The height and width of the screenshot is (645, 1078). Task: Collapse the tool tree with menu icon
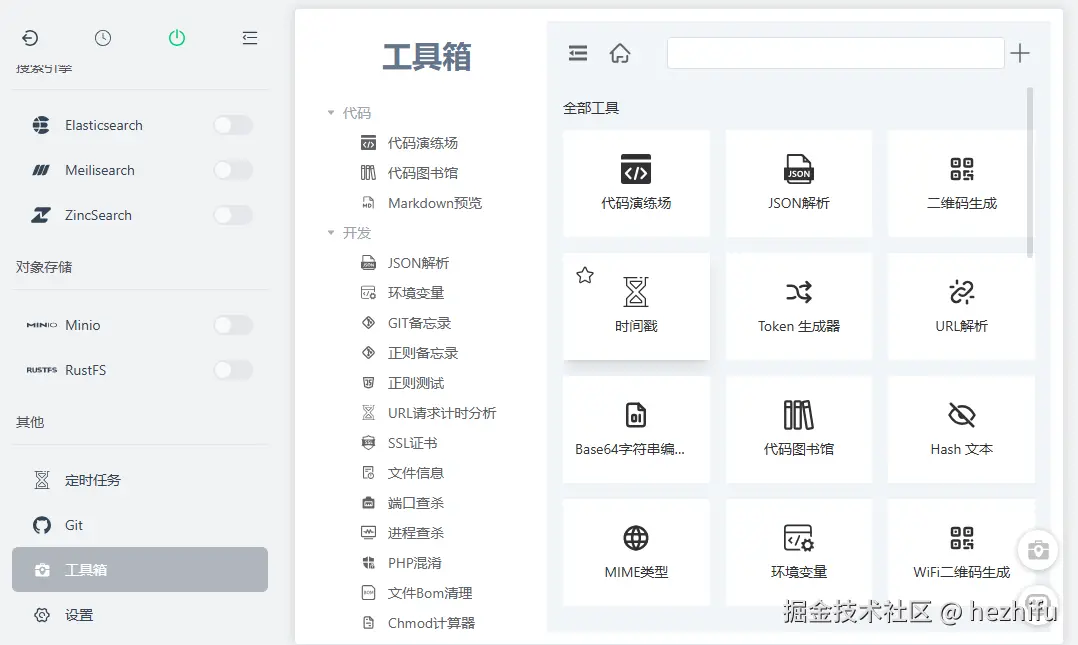click(578, 53)
